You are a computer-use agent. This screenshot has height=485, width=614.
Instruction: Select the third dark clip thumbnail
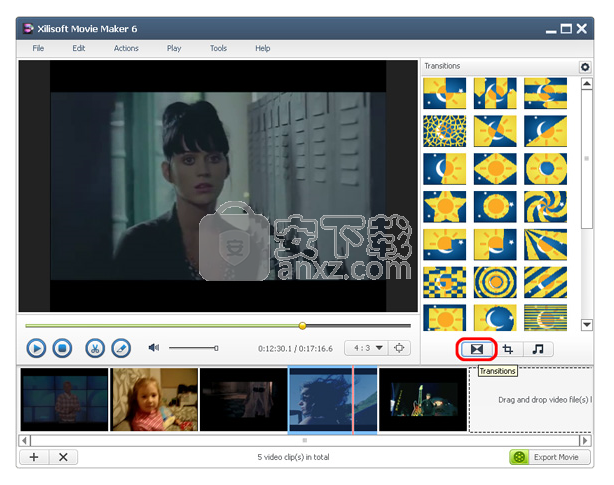click(244, 399)
